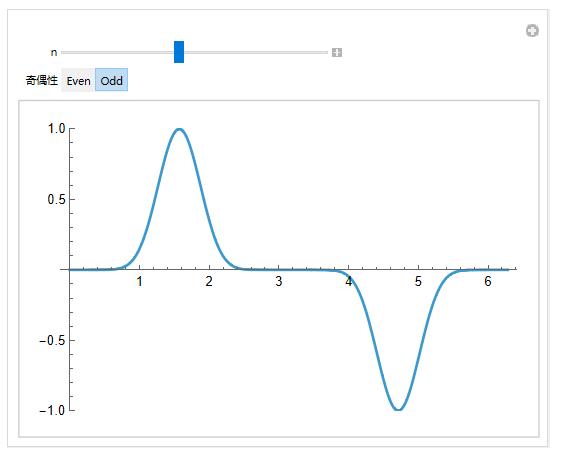The image size is (568, 462).
Task: Click y-axis label -1.0
Action: pyautogui.click(x=53, y=411)
